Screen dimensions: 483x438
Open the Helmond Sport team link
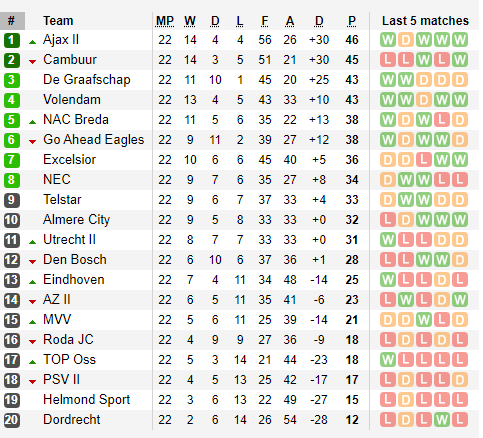87,400
